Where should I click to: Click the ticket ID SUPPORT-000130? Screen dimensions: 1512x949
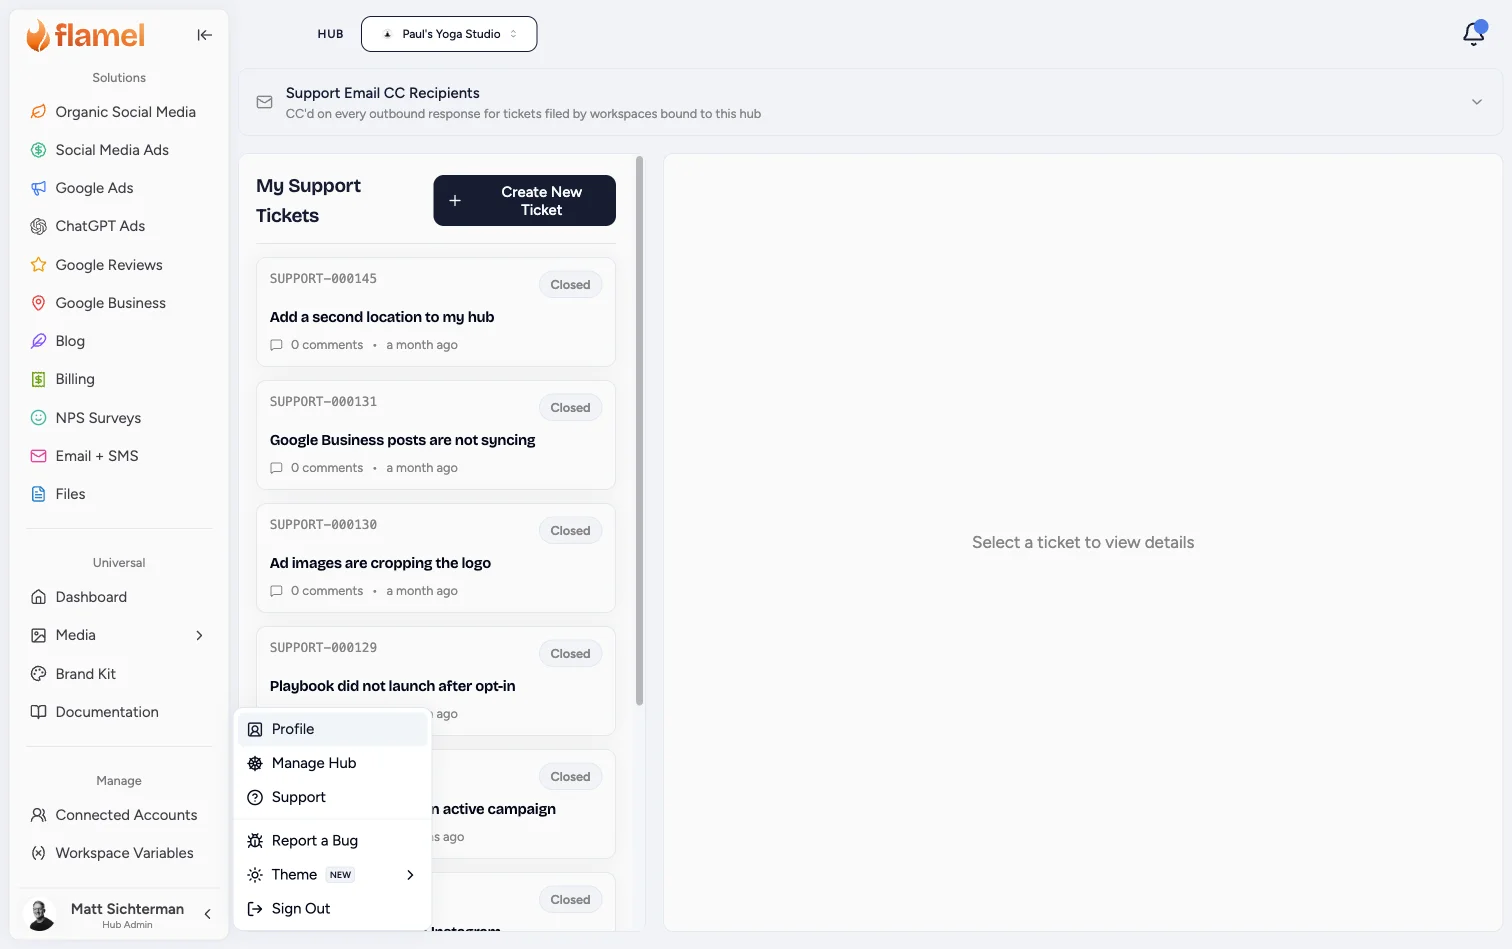point(323,525)
